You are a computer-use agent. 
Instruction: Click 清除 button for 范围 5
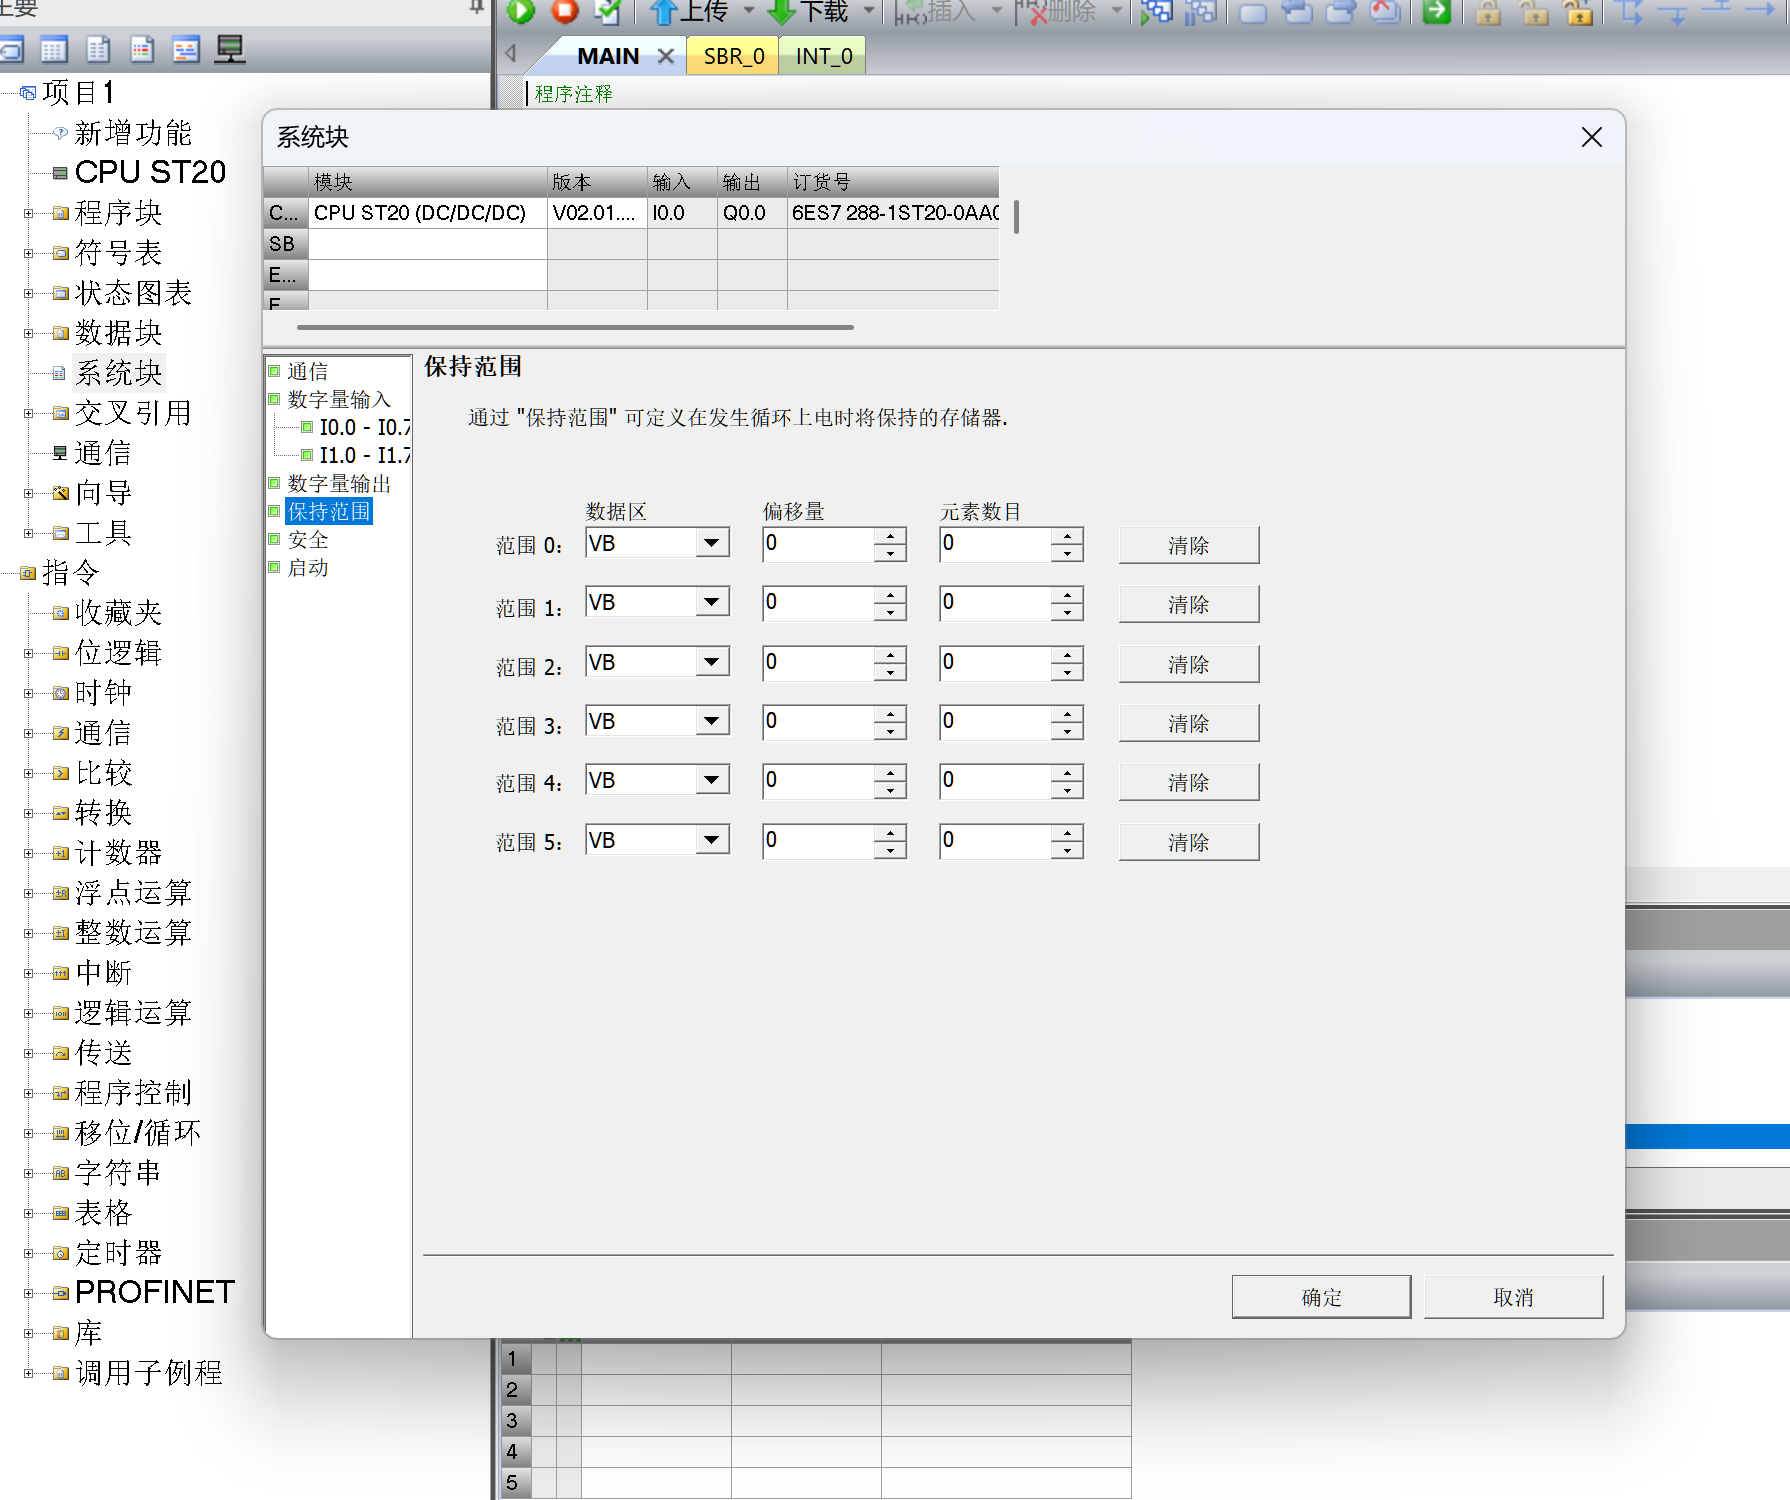point(1189,842)
